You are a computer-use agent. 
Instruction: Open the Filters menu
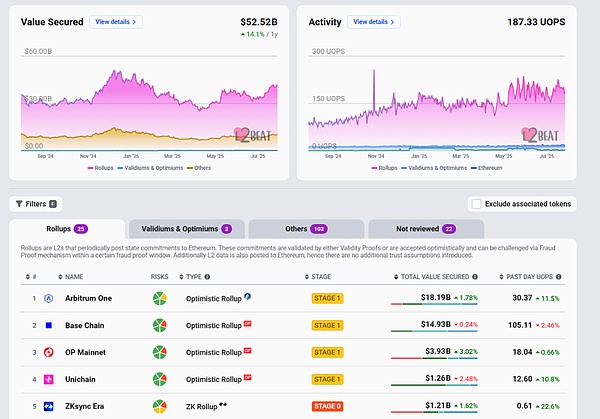point(35,203)
